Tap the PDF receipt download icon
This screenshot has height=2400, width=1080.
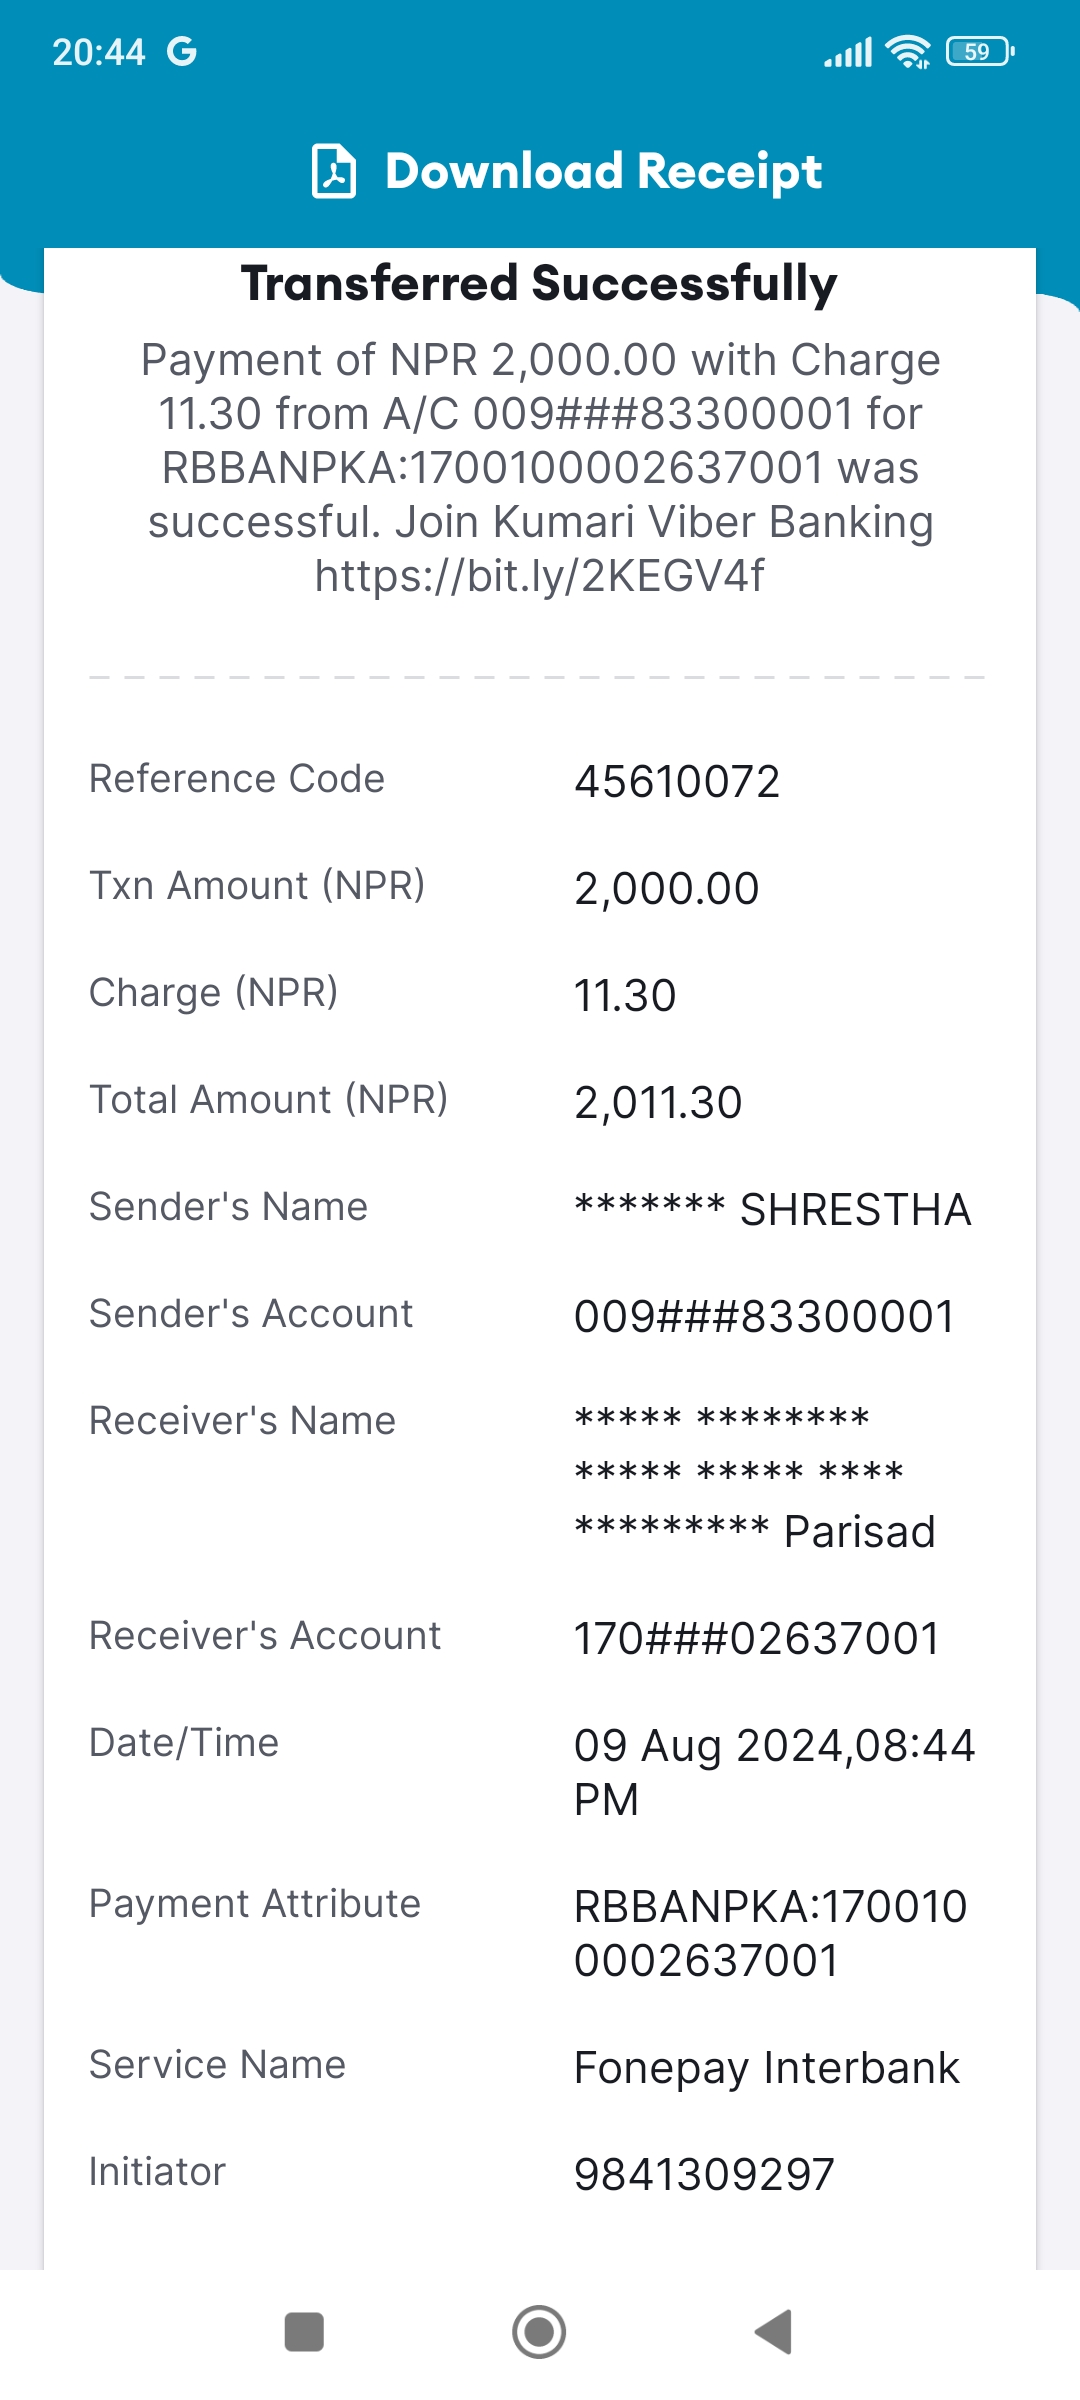pos(334,171)
